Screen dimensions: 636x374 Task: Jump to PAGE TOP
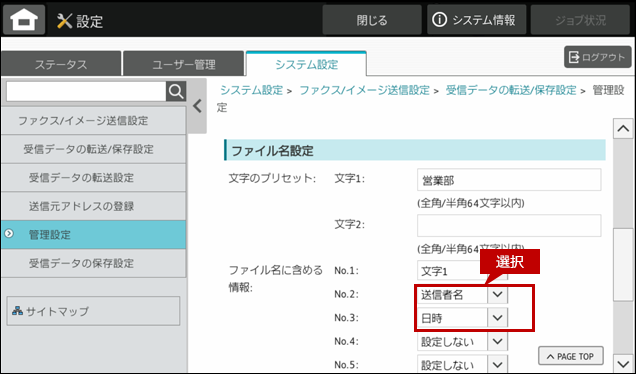(x=571, y=357)
